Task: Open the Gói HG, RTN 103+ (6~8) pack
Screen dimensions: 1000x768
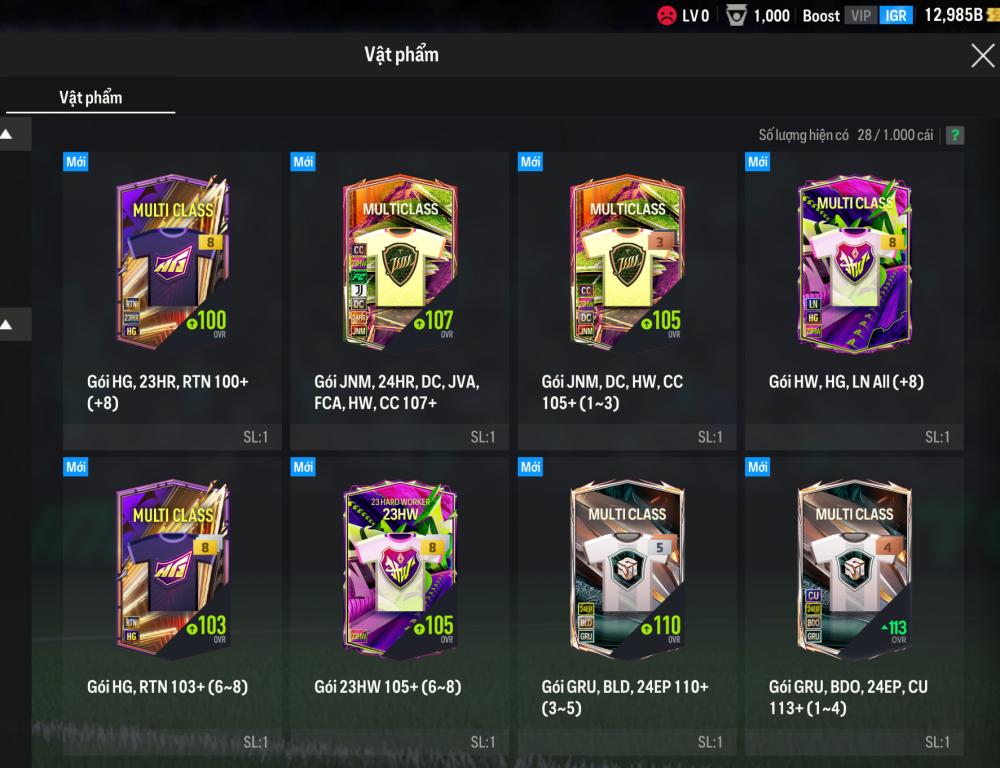Action: [x=172, y=606]
